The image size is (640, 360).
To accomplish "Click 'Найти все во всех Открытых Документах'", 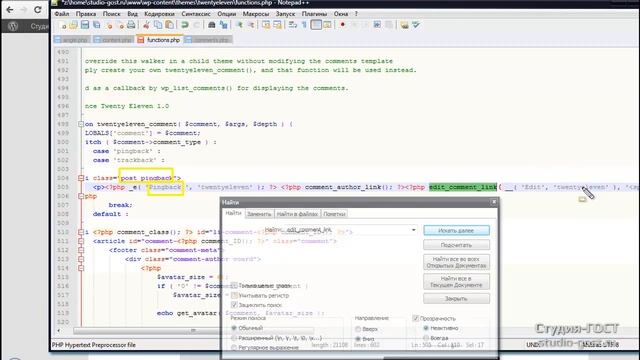I will pos(456,262).
